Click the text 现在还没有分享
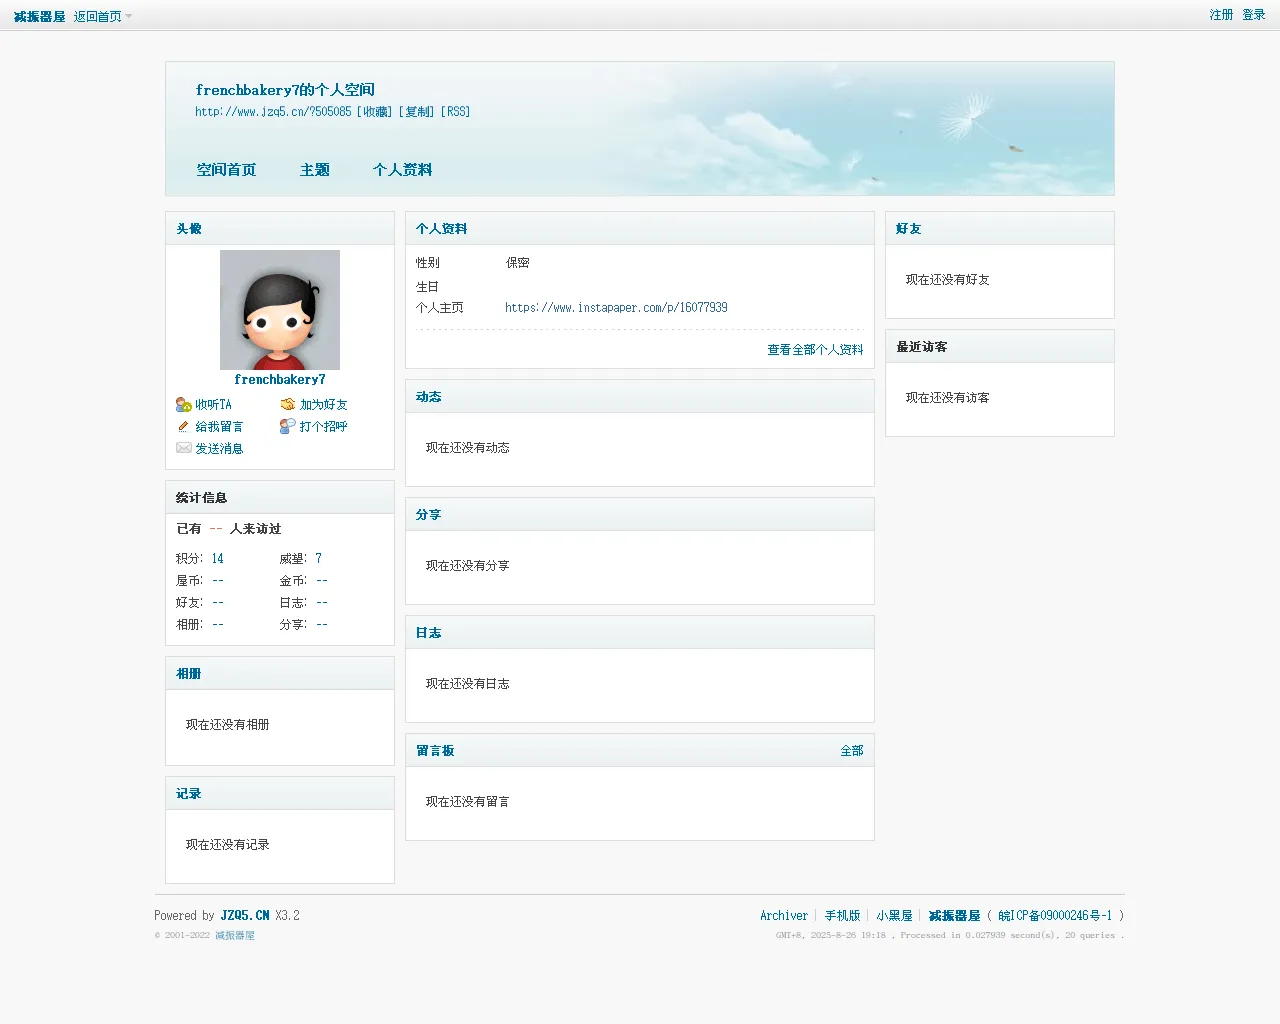 [x=468, y=566]
